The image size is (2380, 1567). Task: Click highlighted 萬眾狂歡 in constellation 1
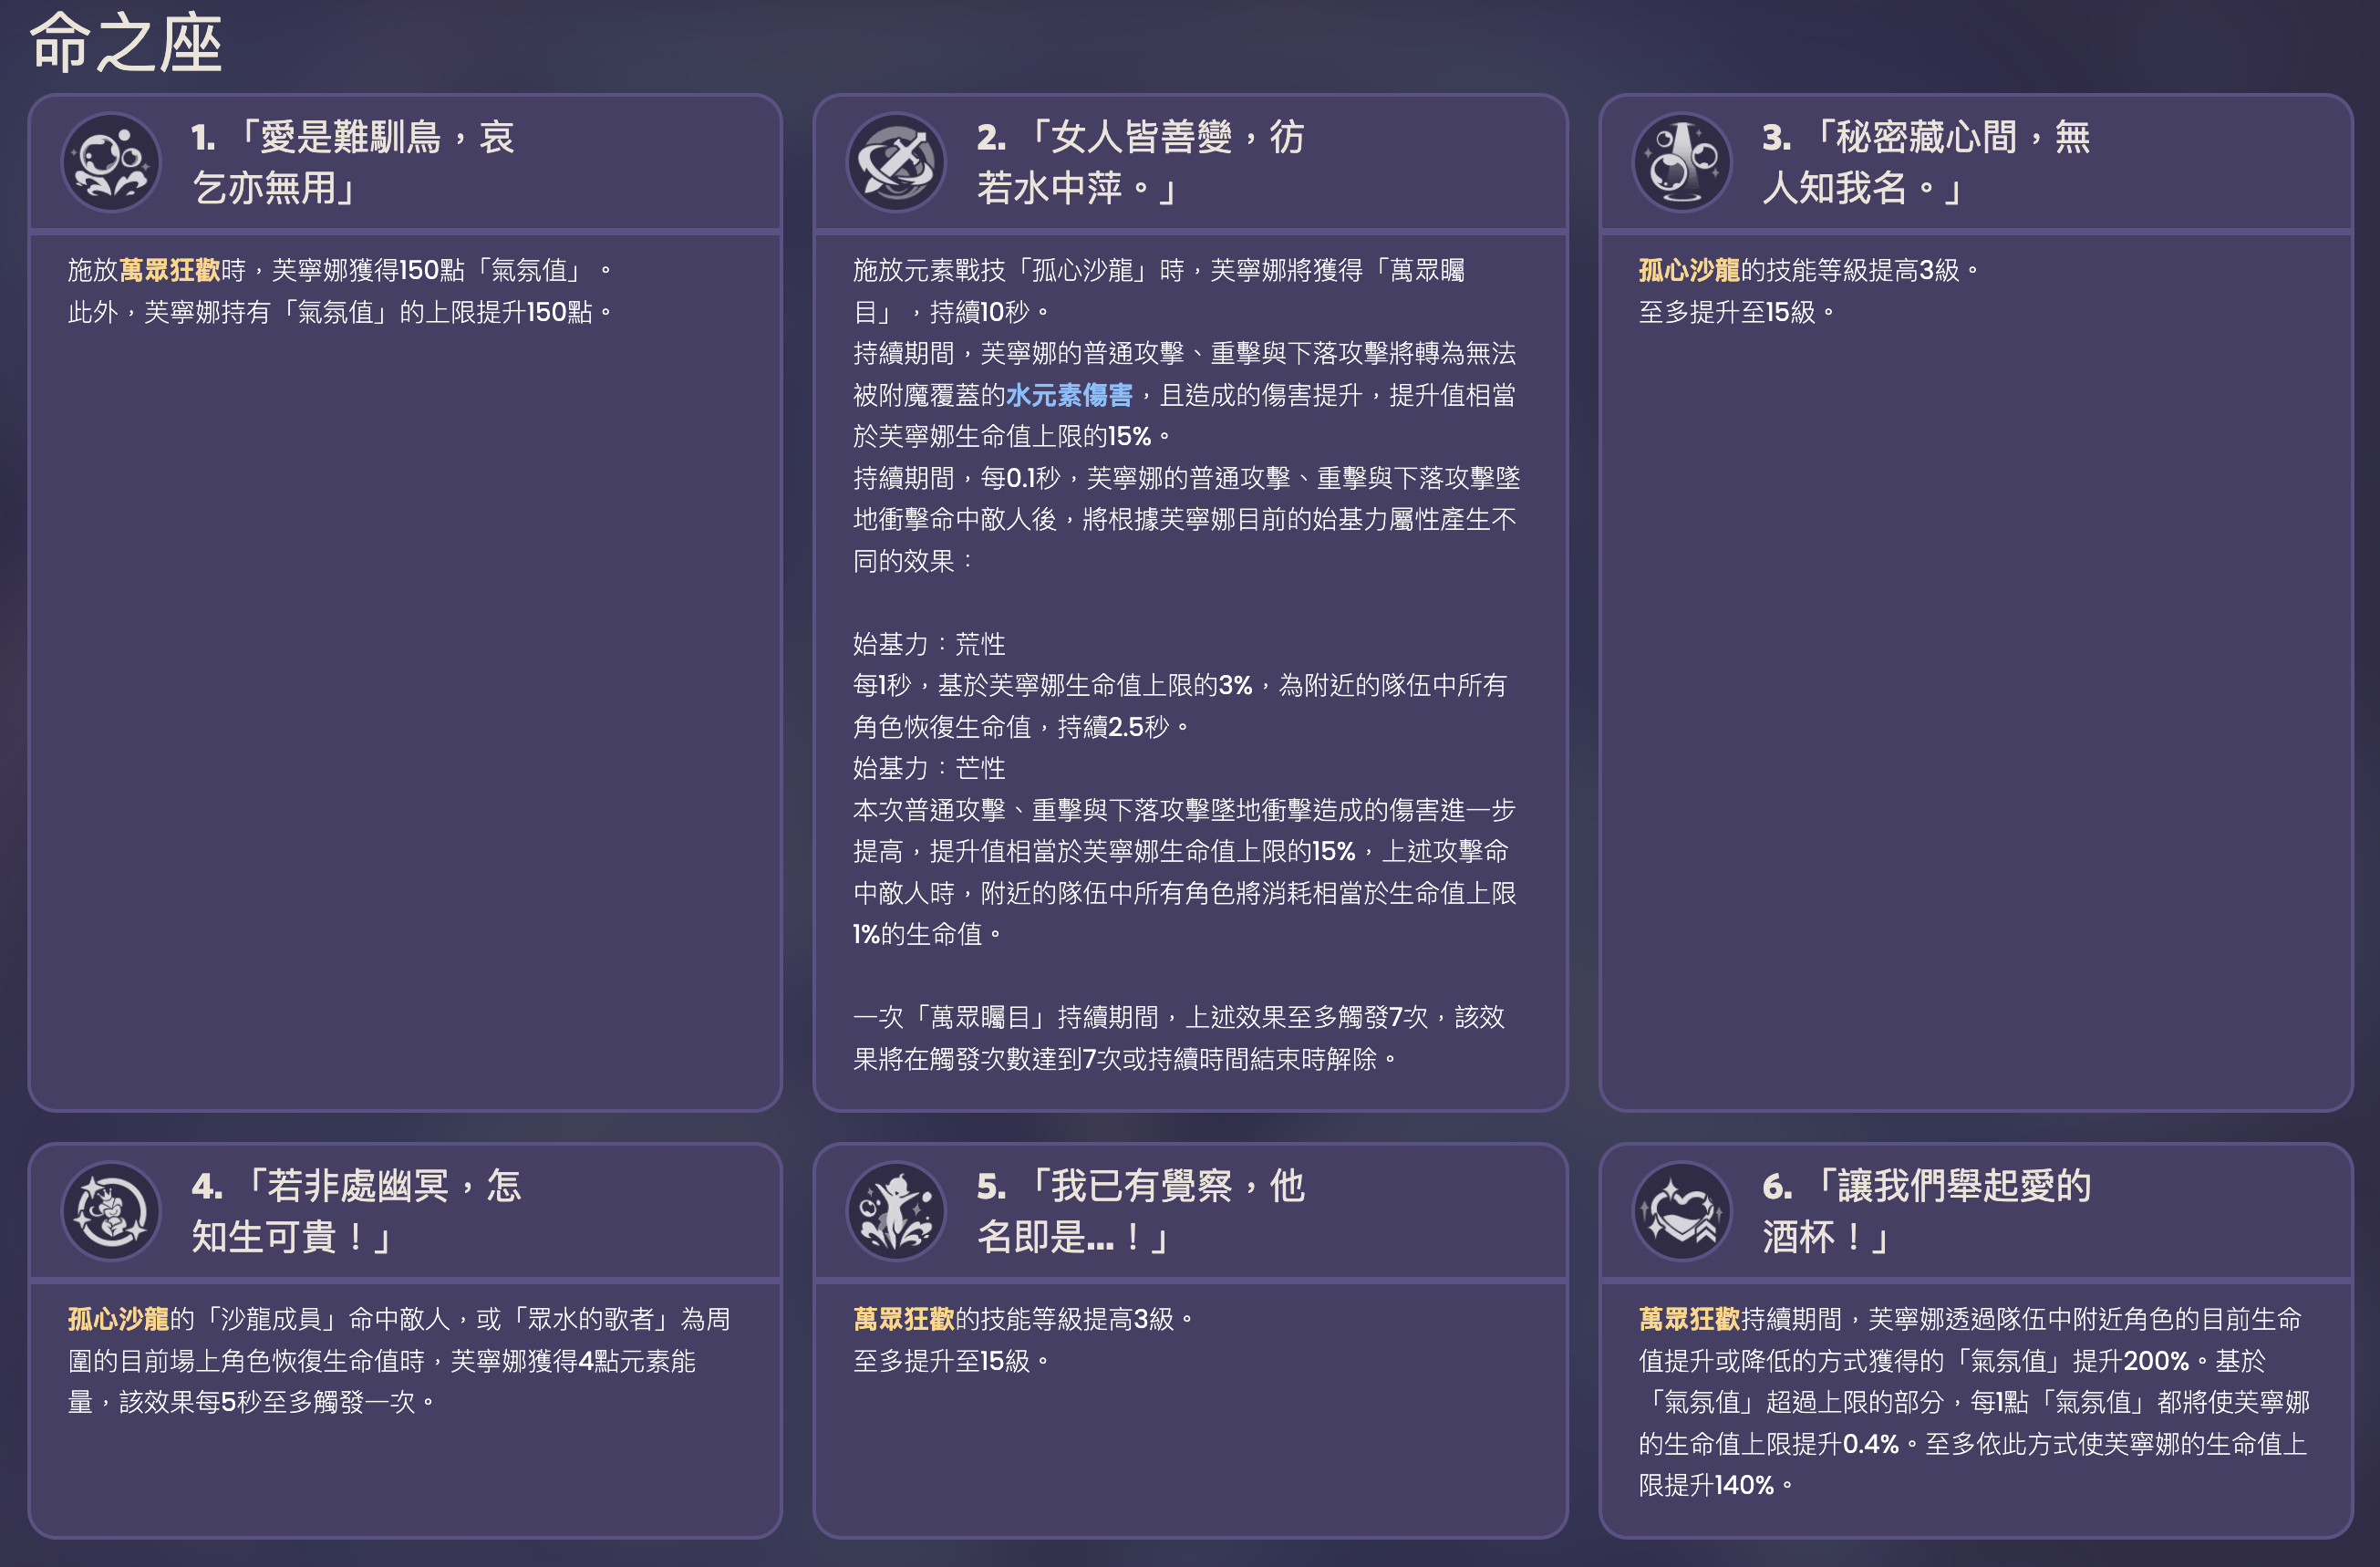[169, 270]
